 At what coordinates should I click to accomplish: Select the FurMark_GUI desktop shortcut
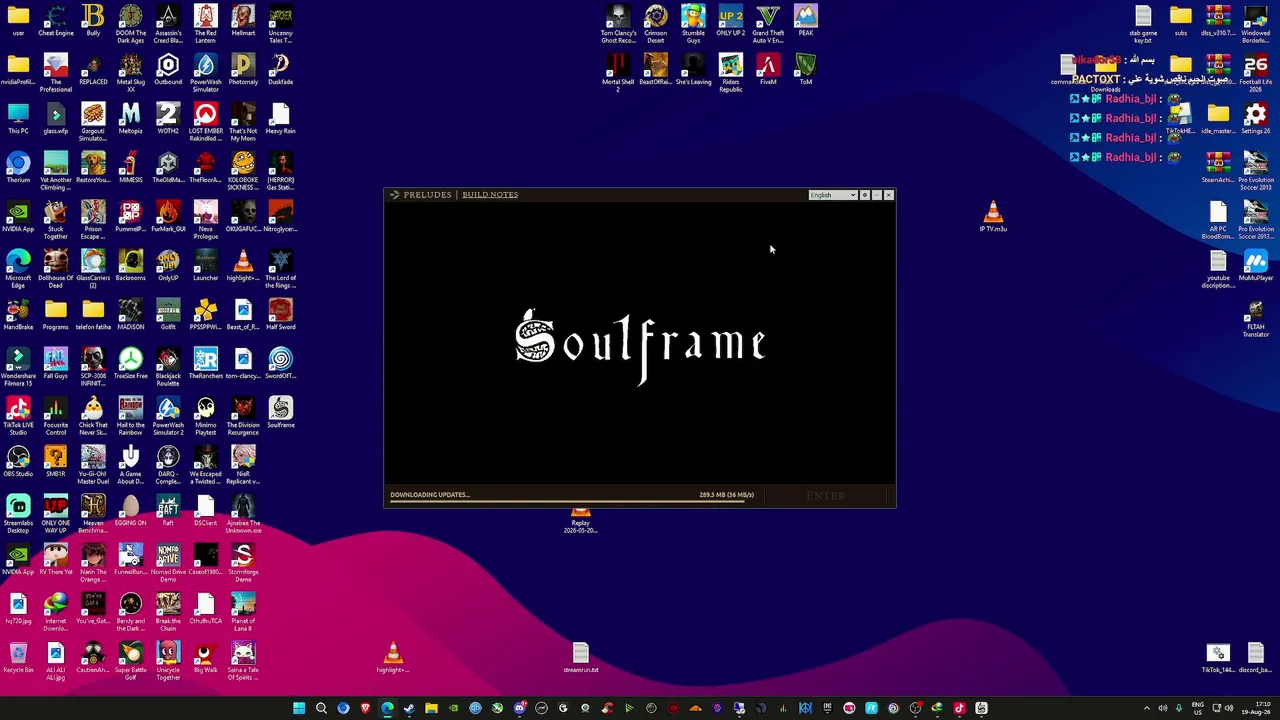168,217
